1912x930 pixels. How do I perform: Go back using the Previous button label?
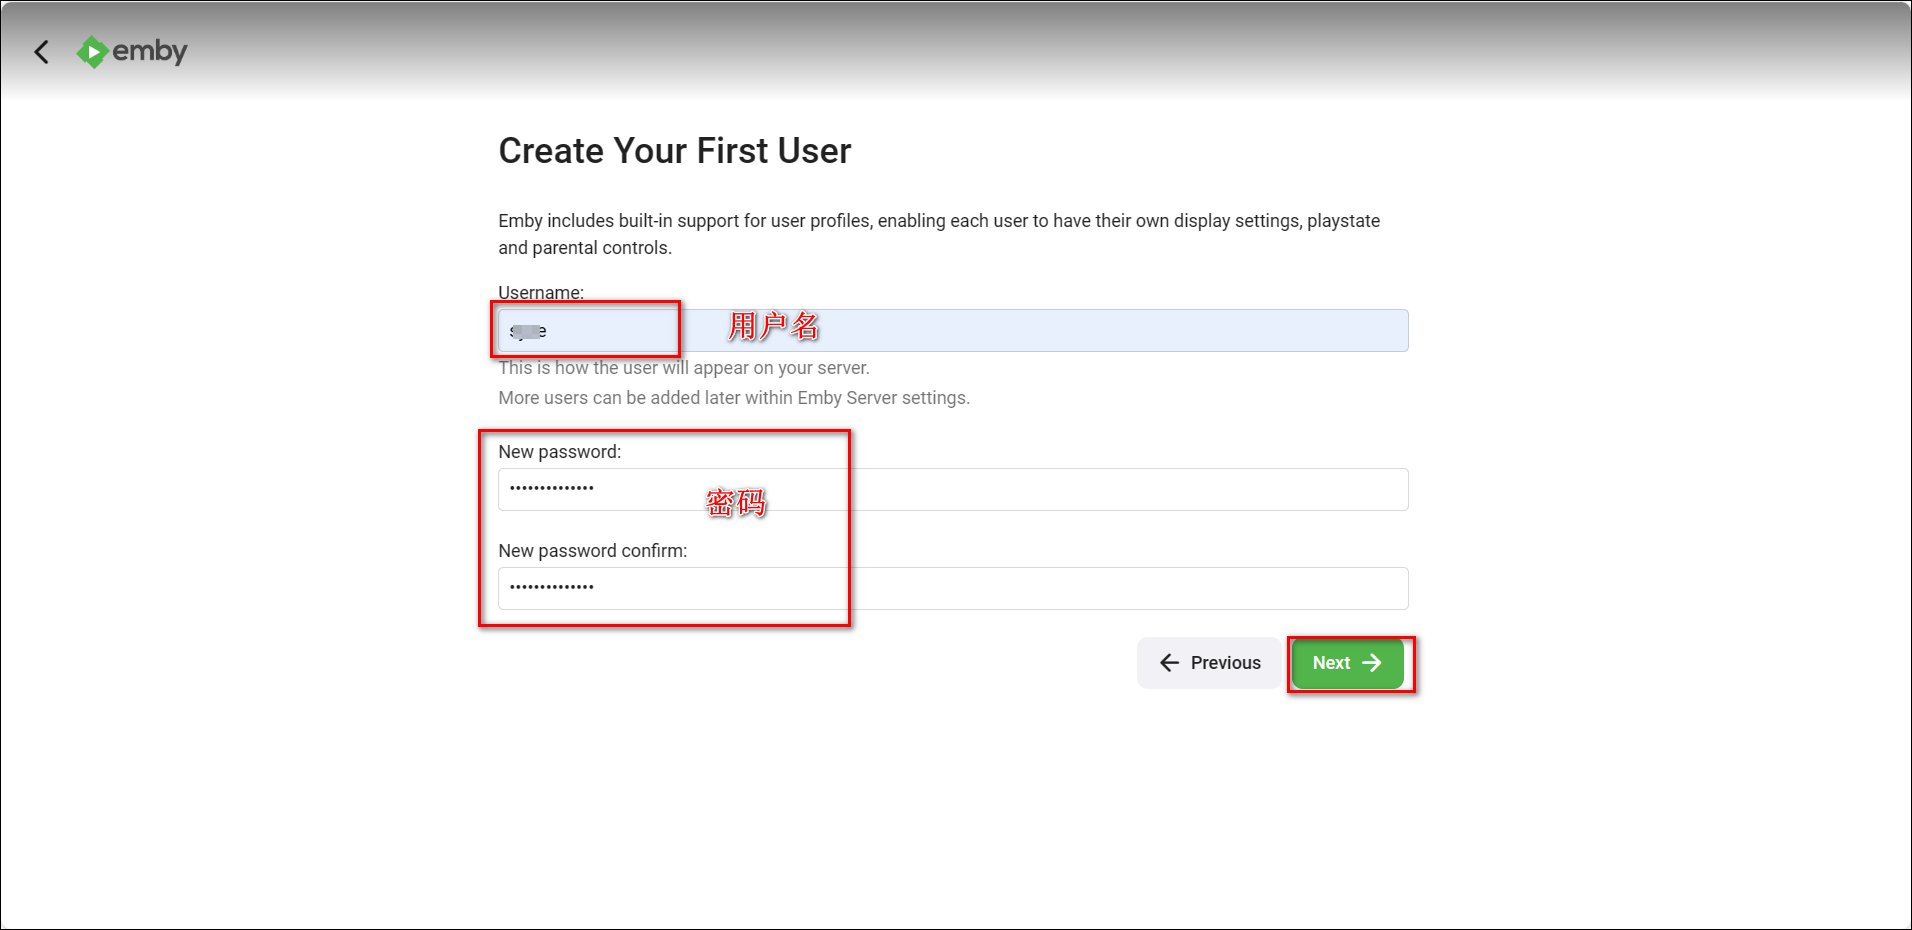click(1225, 663)
